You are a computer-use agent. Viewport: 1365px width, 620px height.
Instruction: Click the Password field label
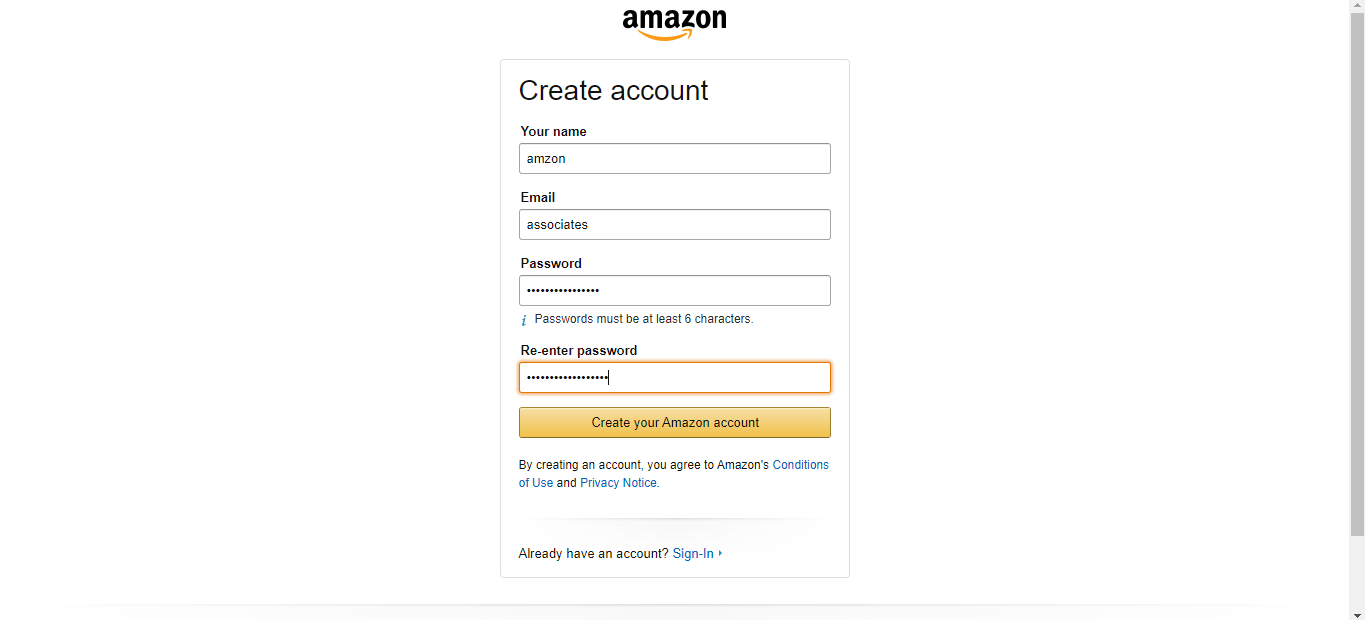click(550, 263)
